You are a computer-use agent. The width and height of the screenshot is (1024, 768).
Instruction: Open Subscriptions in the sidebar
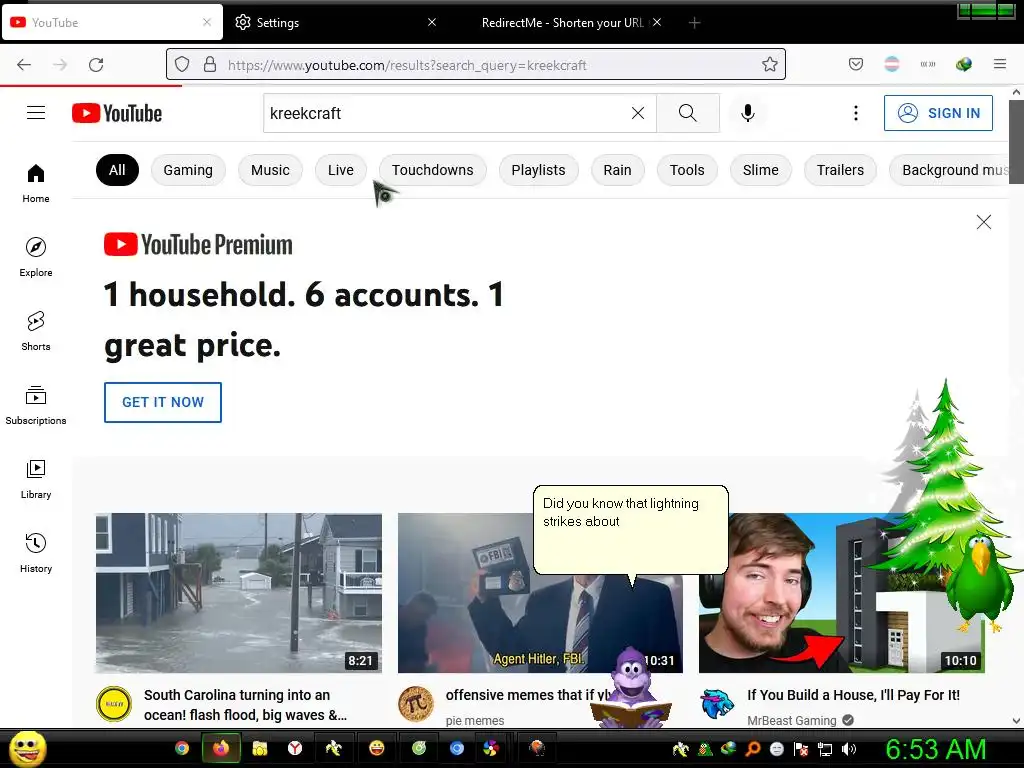point(36,405)
